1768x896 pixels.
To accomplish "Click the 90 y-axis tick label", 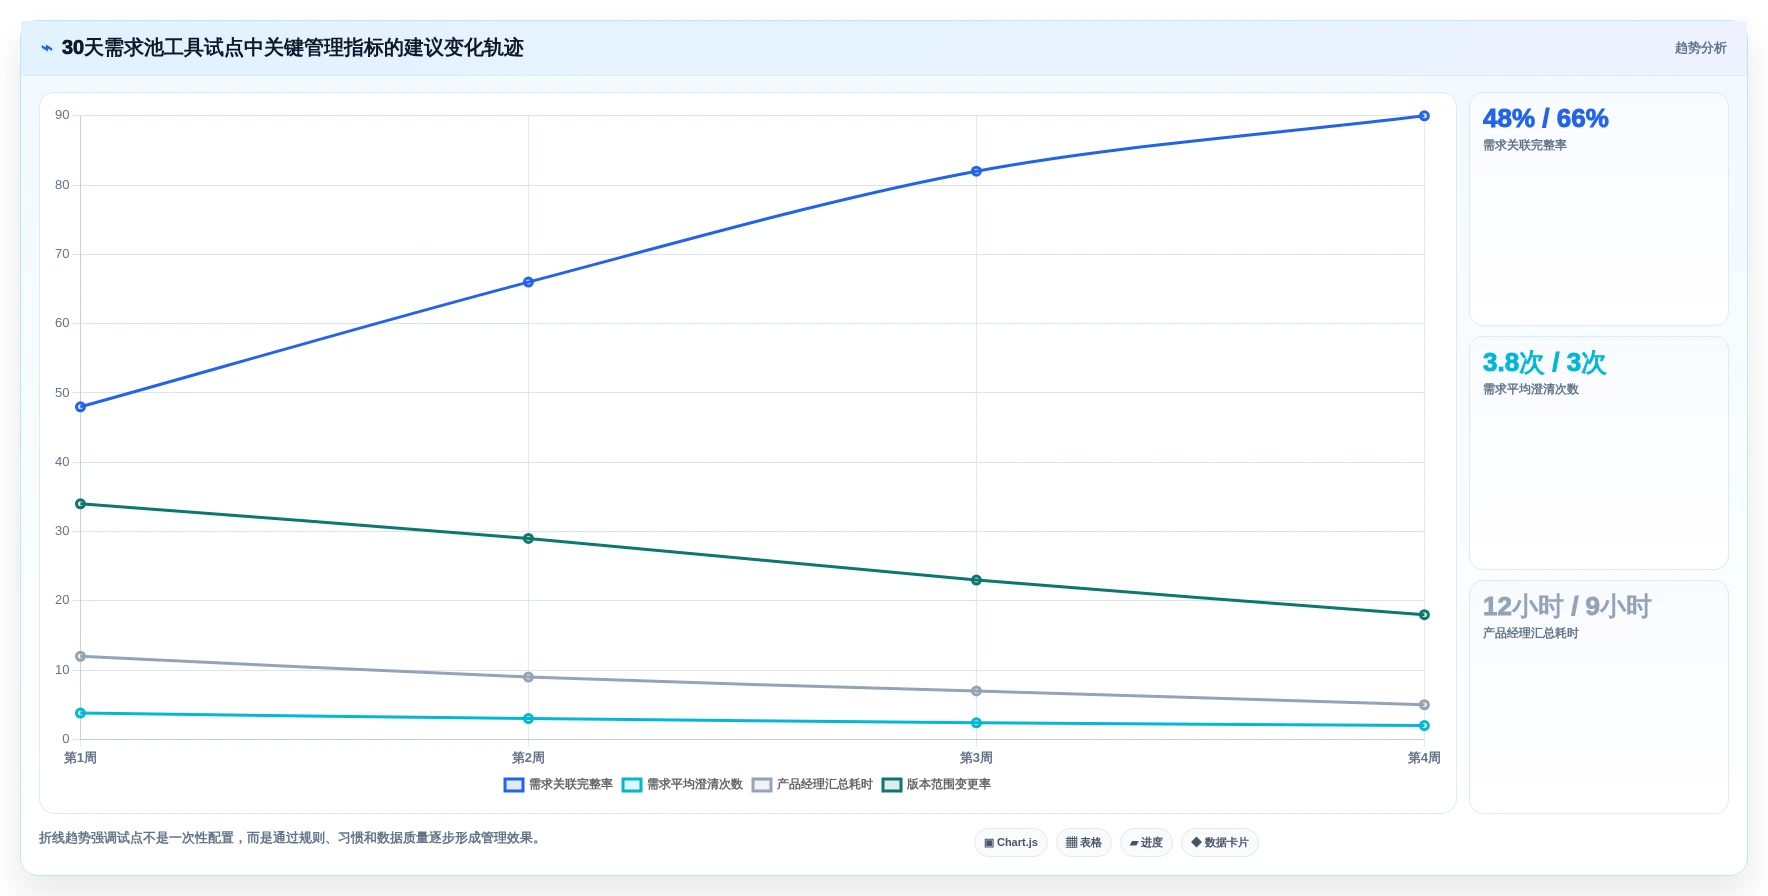I will click(x=63, y=115).
